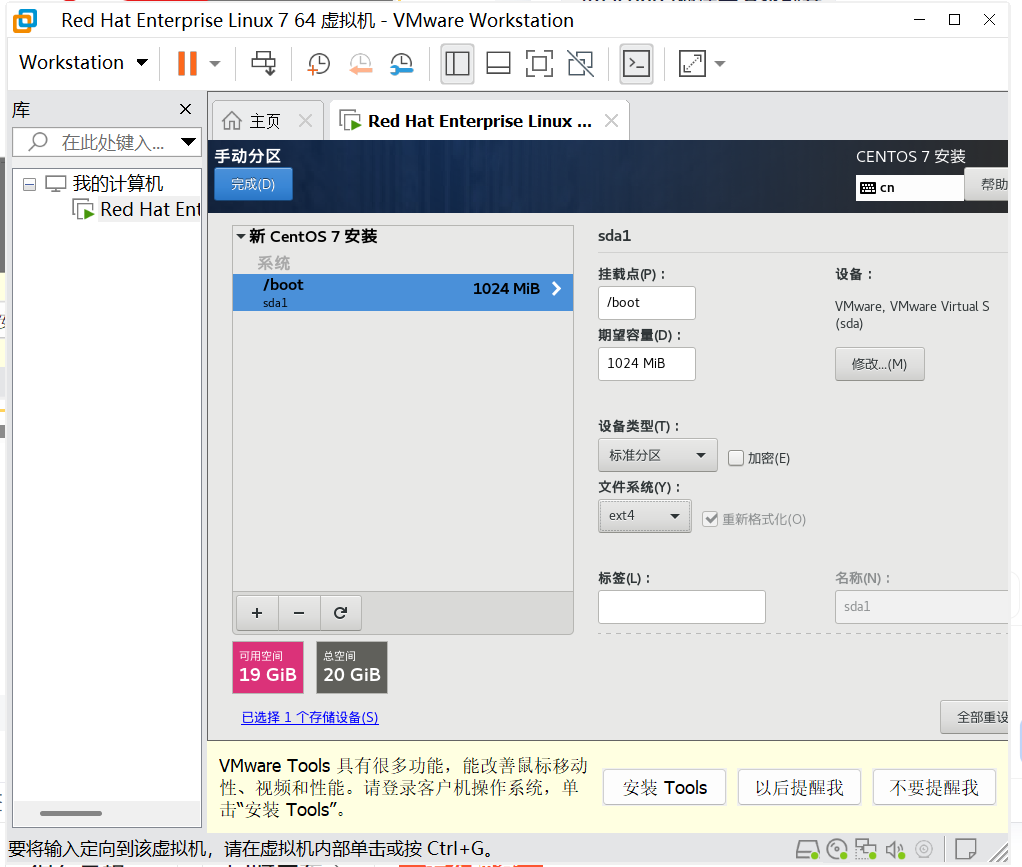Viewport: 1022px width, 867px height.
Task: Open the ext4 file system dropdown
Action: click(644, 516)
